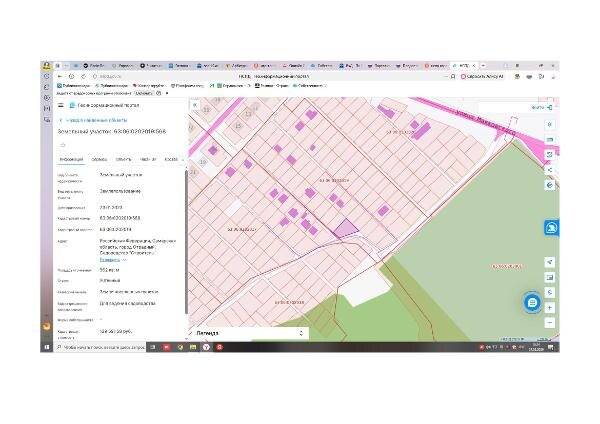600x424 pixels.
Task: Open Chrome from the taskbar
Action: (x=180, y=347)
